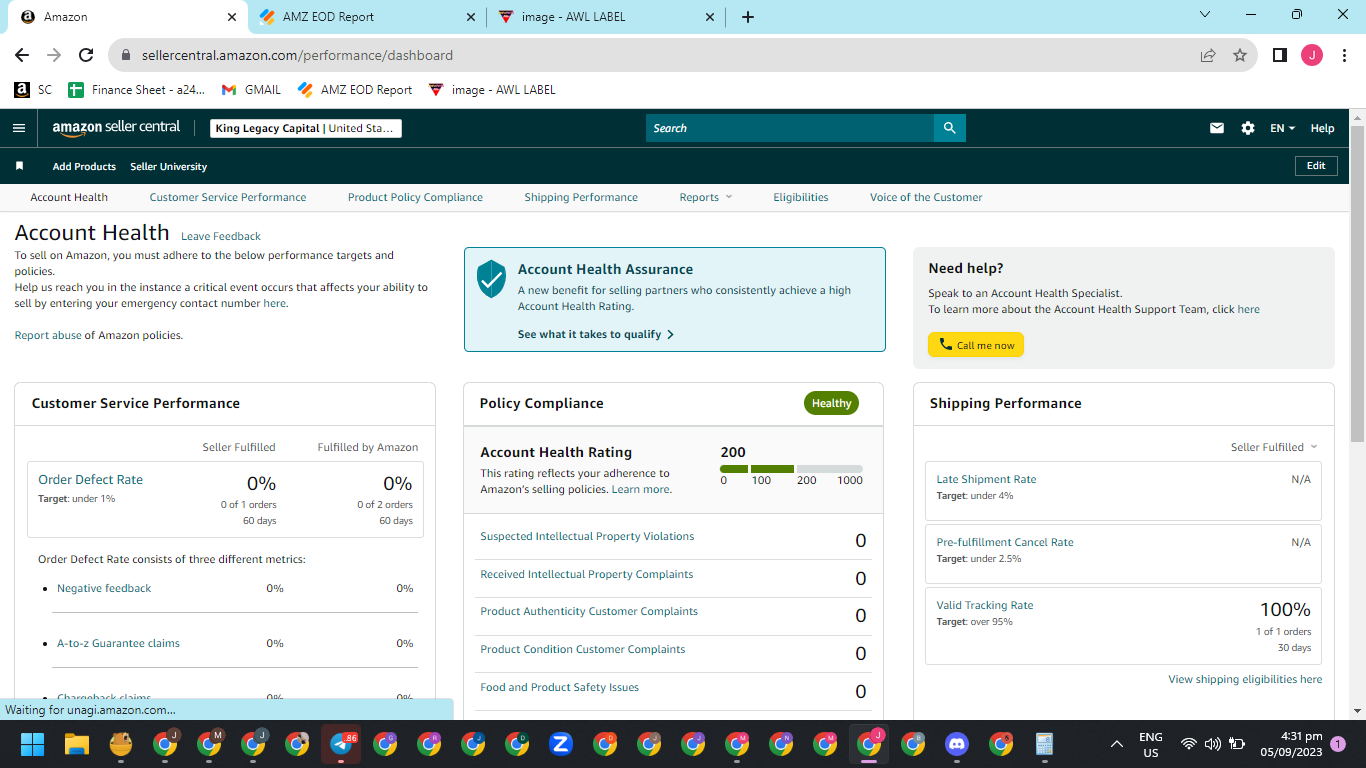The height and width of the screenshot is (768, 1366).
Task: Open the Chrome profile avatar J
Action: click(1312, 56)
